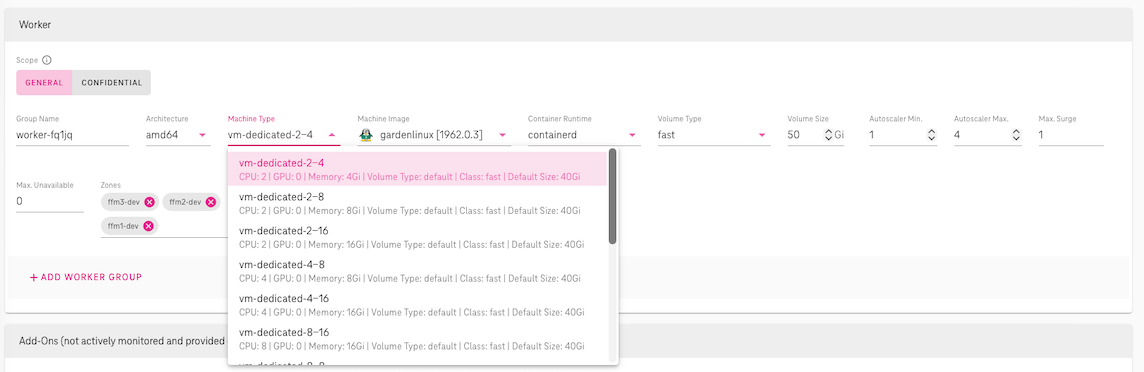Open the Architecture amd64 dropdown
Screen dimensions: 1144x372
[x=178, y=135]
